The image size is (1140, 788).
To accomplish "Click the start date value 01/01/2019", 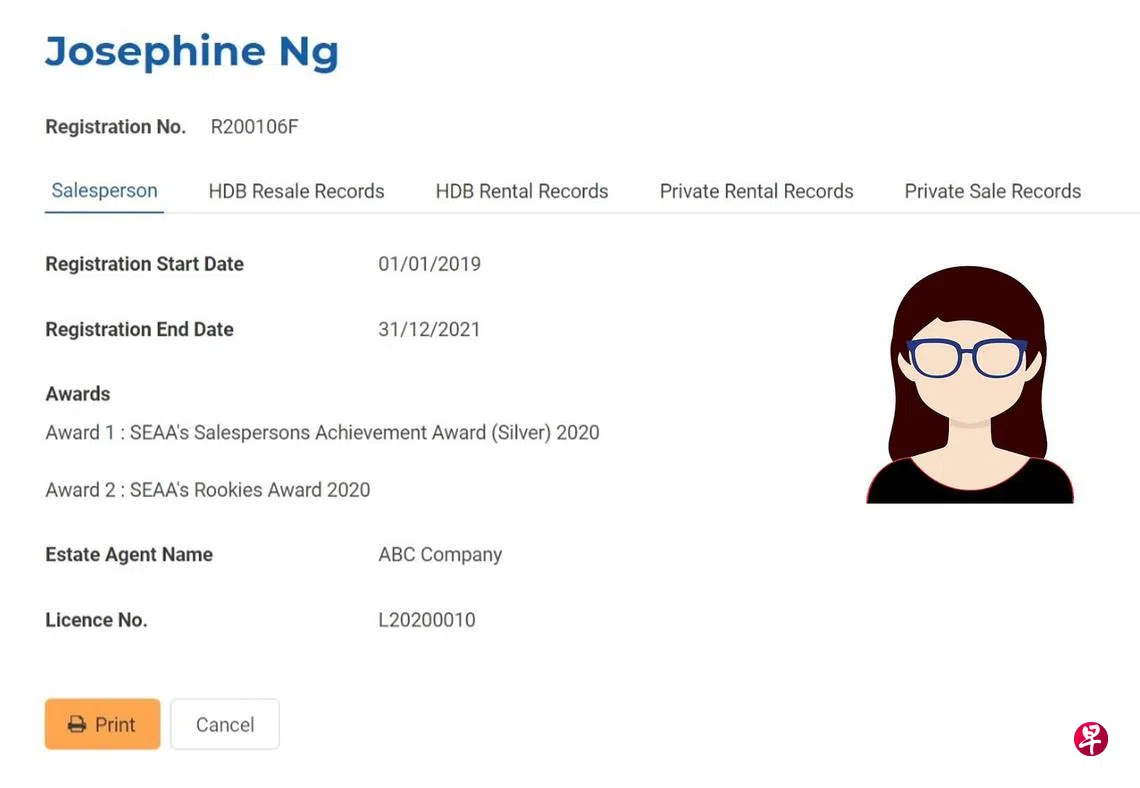I will pos(429,264).
